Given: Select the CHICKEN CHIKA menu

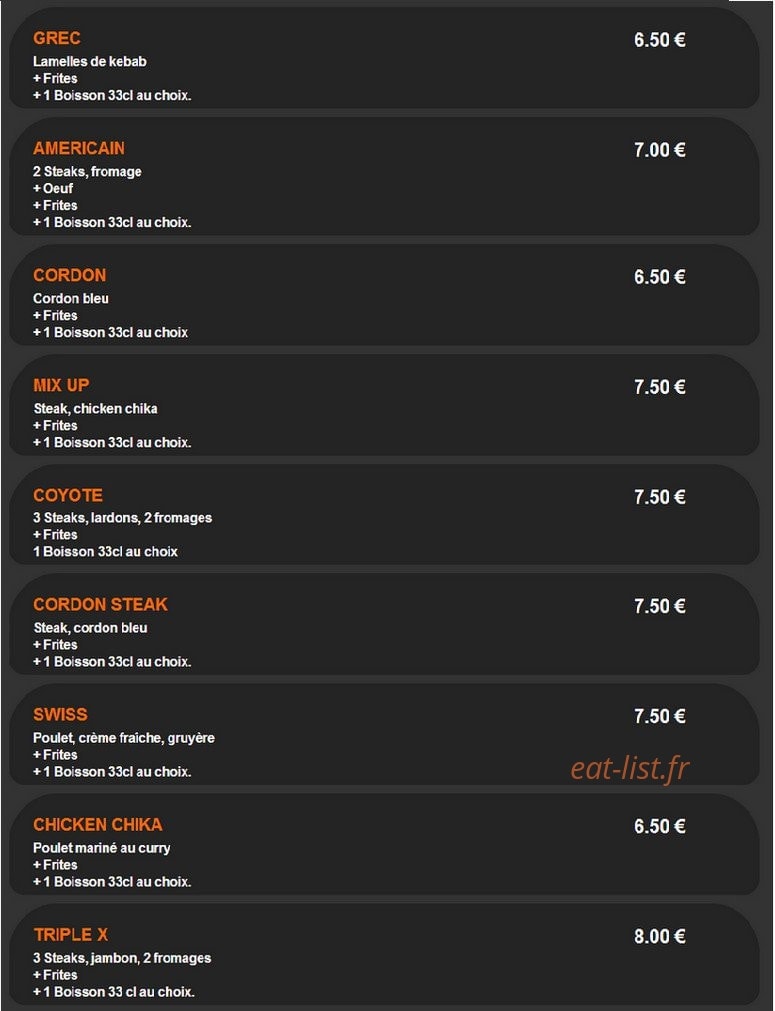Looking at the screenshot, I should [97, 825].
